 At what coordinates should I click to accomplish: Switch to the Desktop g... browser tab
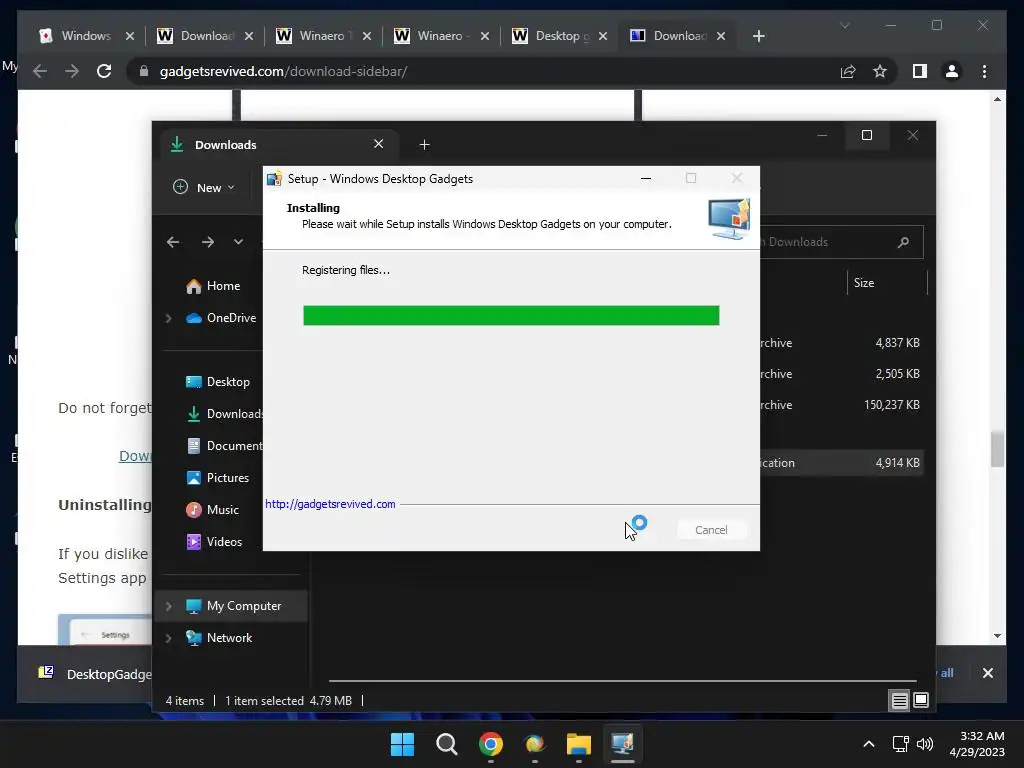click(x=562, y=36)
